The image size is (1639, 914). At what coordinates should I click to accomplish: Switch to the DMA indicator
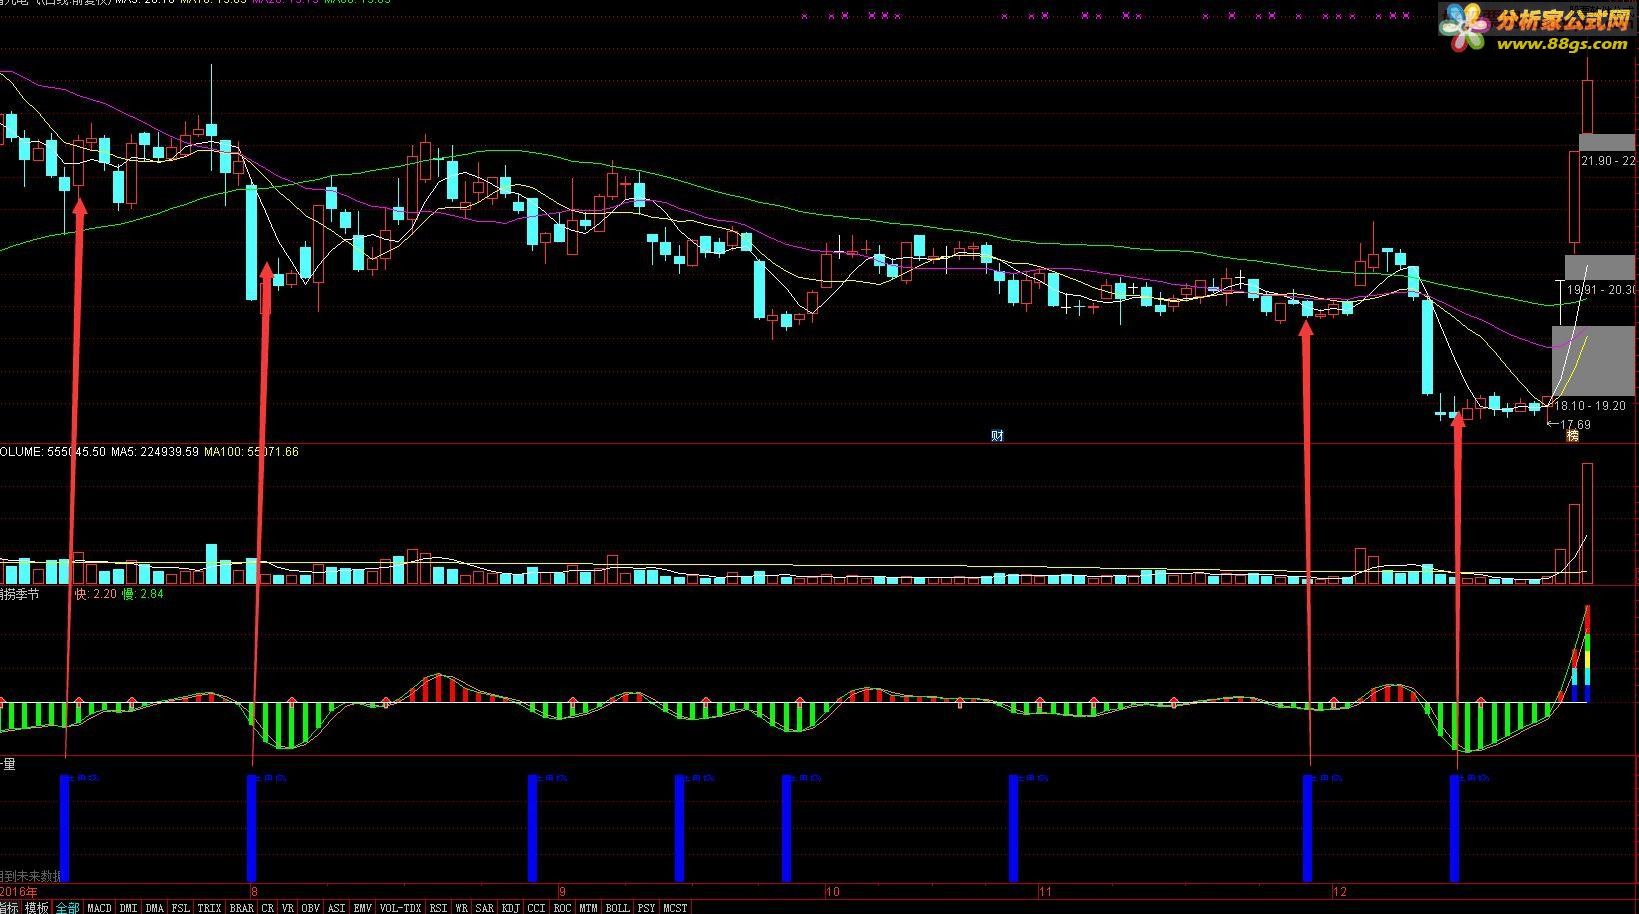click(x=154, y=908)
